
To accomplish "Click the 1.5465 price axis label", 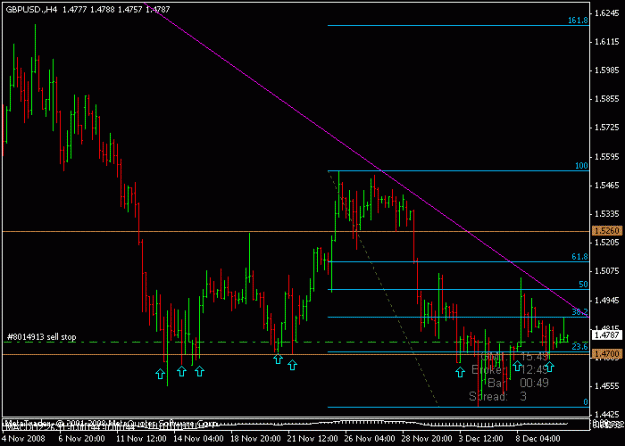I will tap(607, 186).
